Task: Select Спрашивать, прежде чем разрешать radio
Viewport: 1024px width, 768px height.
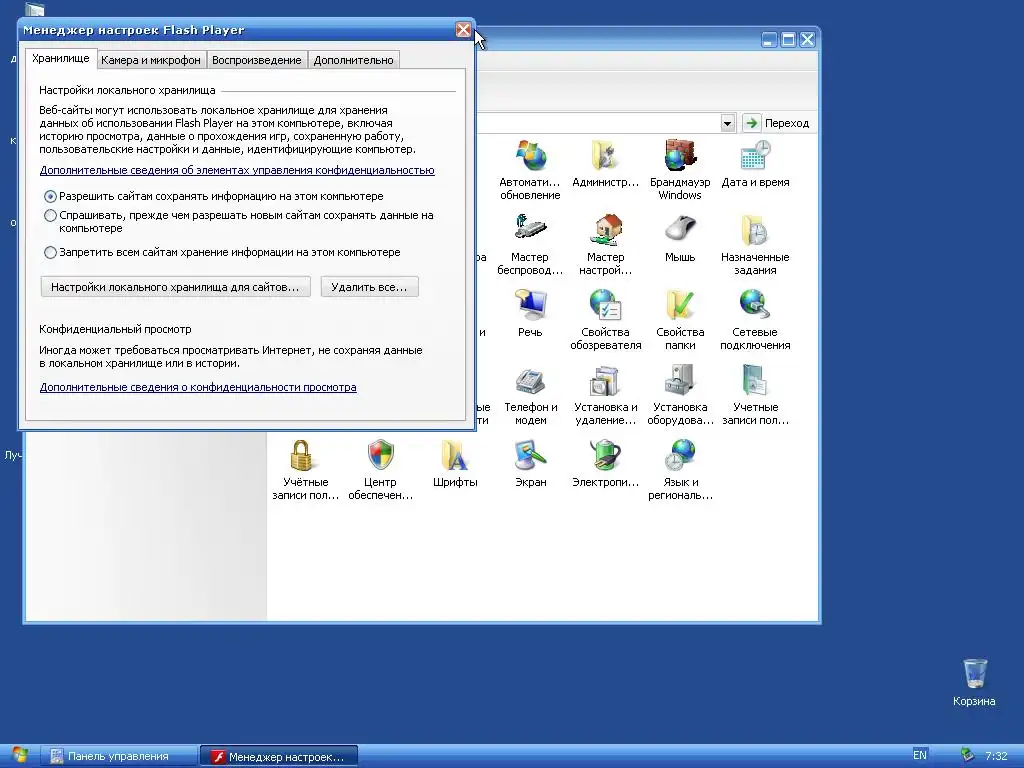Action: pyautogui.click(x=50, y=216)
